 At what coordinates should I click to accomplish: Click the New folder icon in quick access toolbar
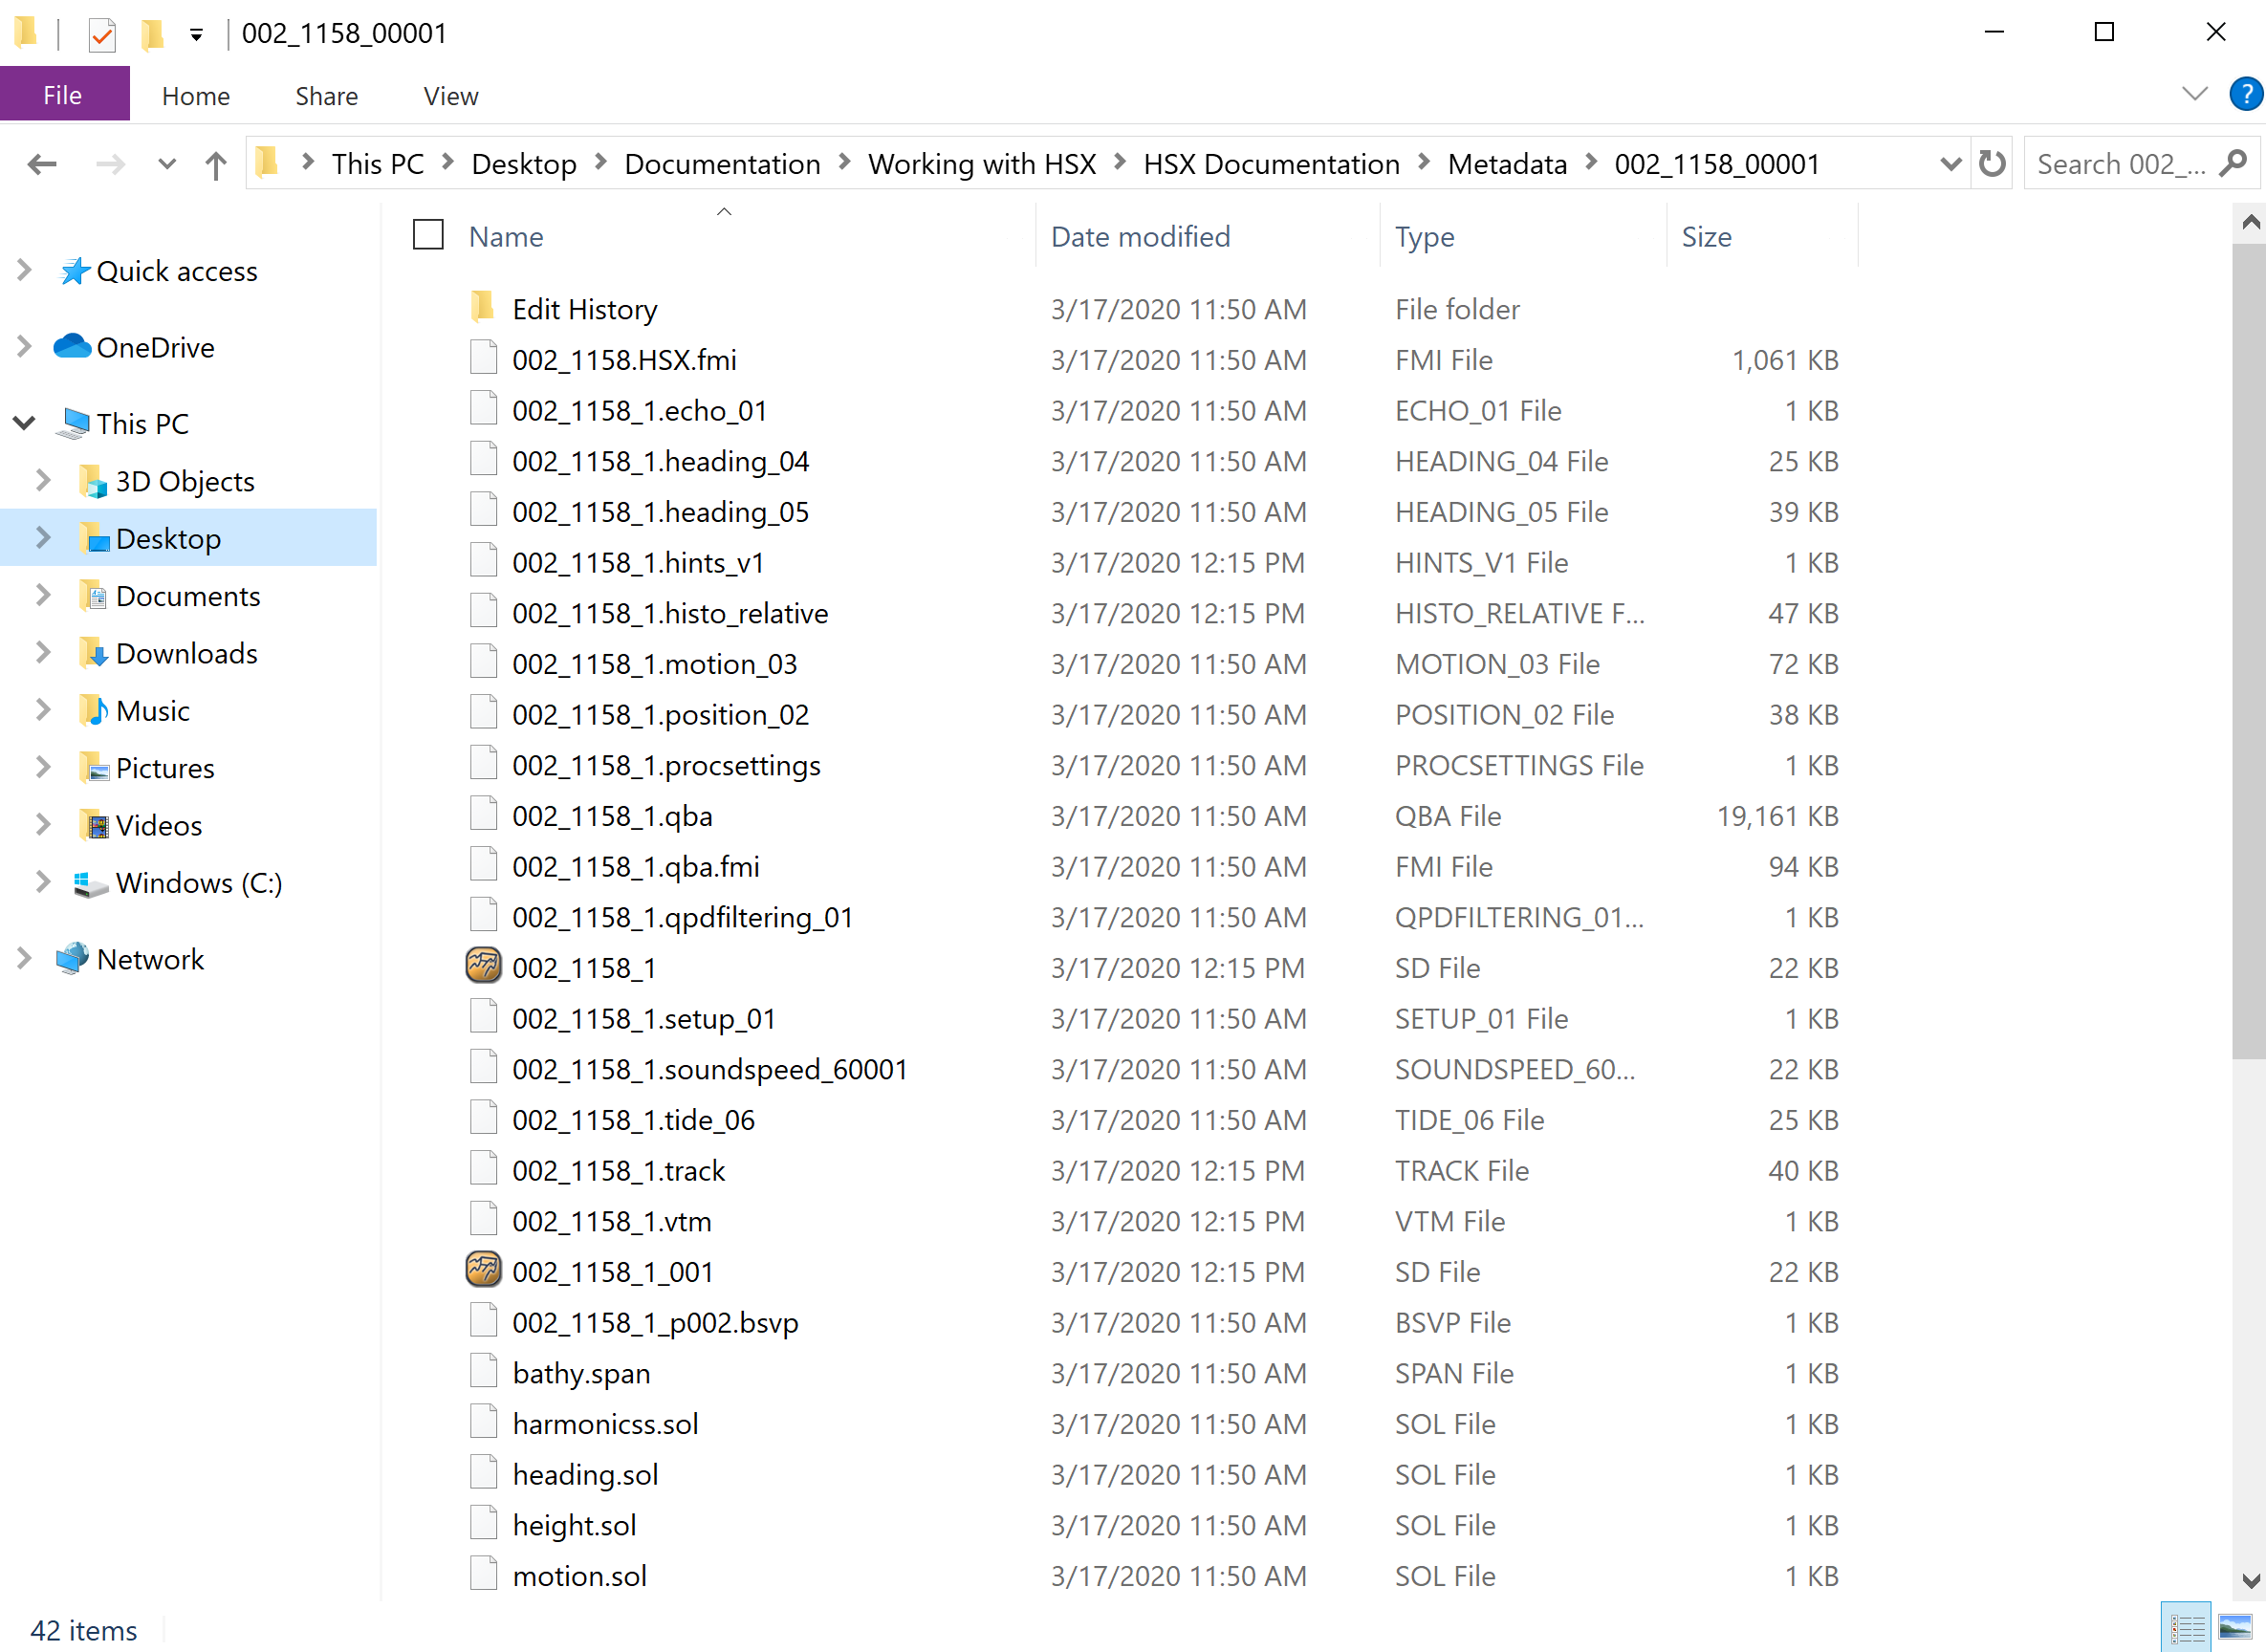(x=150, y=33)
